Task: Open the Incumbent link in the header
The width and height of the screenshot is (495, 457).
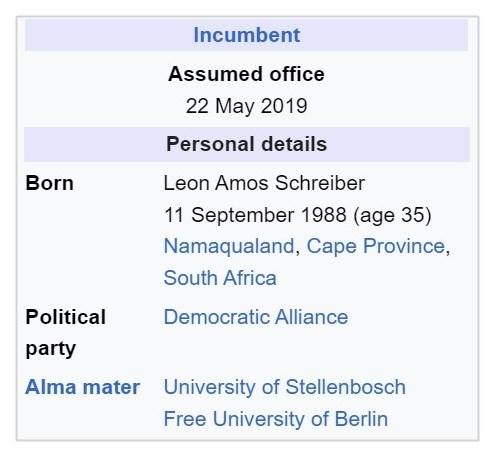Action: coord(247,35)
